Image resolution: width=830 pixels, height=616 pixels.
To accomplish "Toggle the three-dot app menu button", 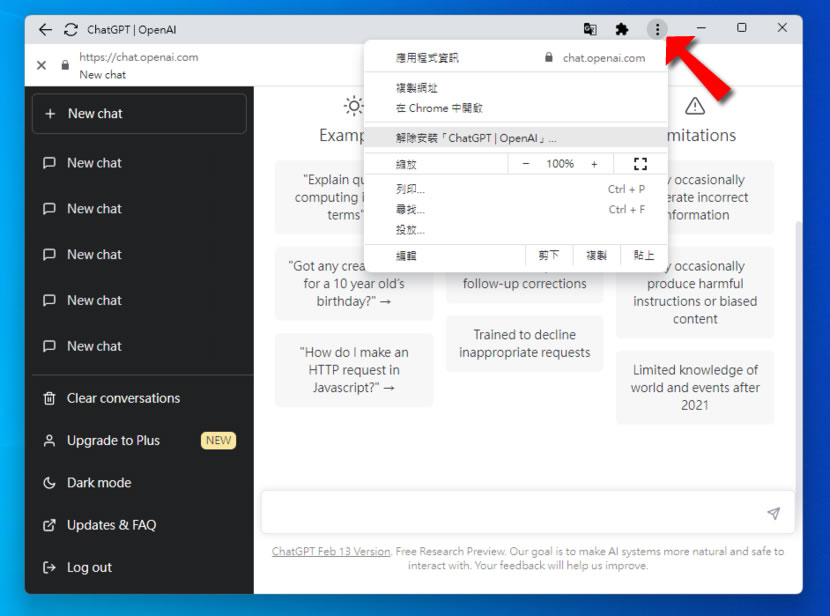I will coord(657,29).
